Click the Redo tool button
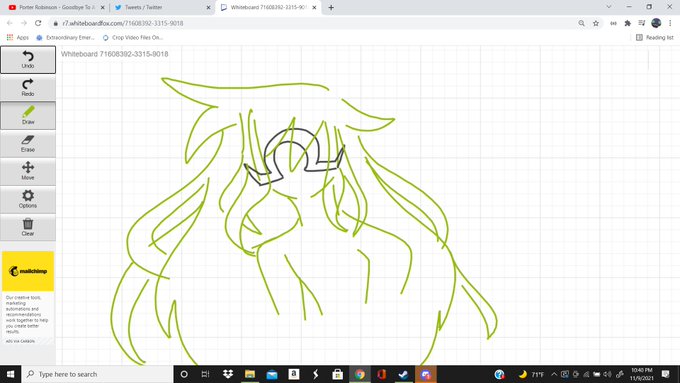Viewport: 680px width, 383px height. click(28, 87)
